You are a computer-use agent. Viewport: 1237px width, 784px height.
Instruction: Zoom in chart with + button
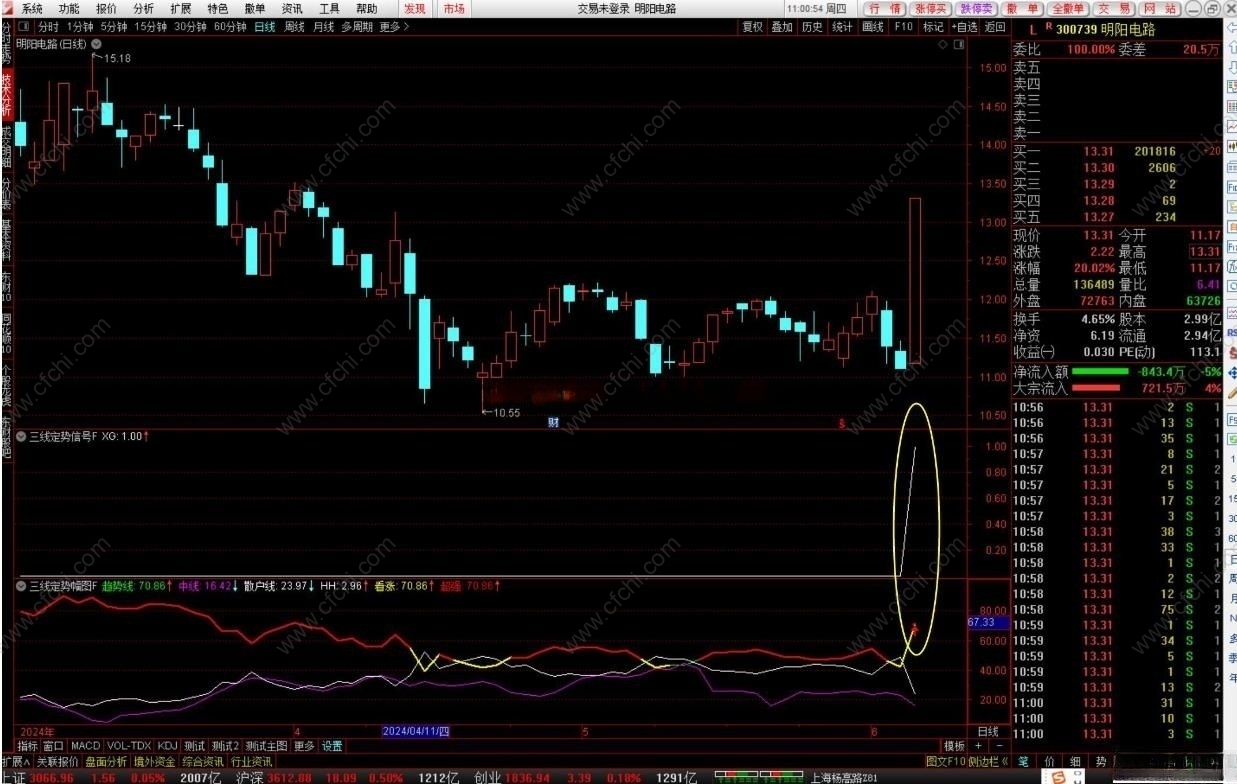(x=978, y=746)
